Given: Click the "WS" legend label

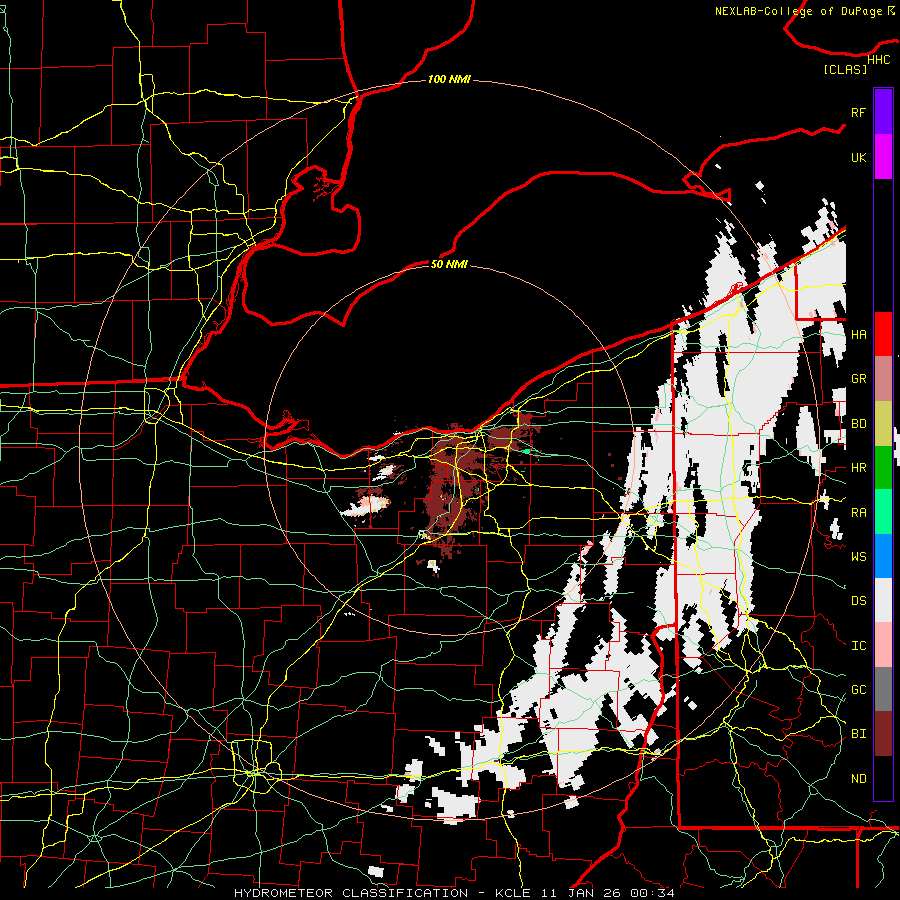Looking at the screenshot, I should tap(858, 557).
